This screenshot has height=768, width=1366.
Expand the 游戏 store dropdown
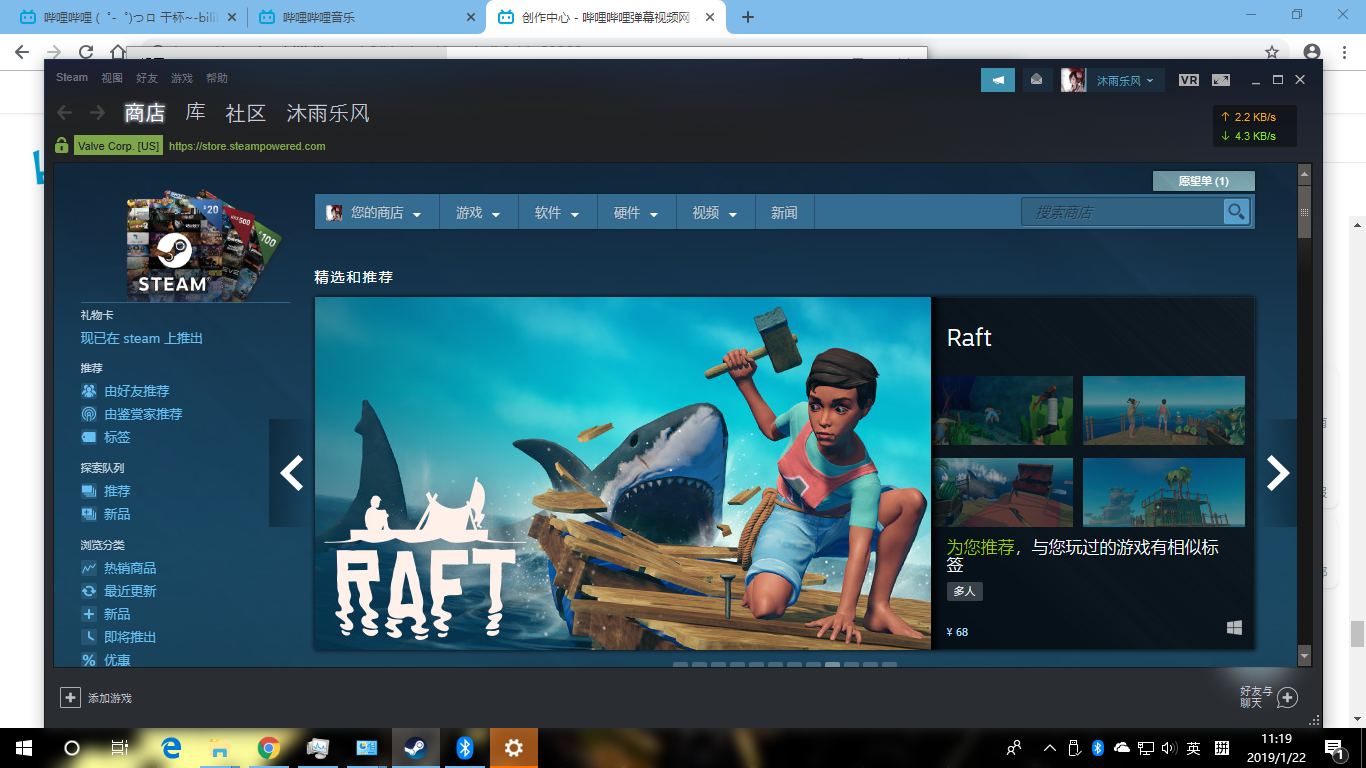click(479, 213)
